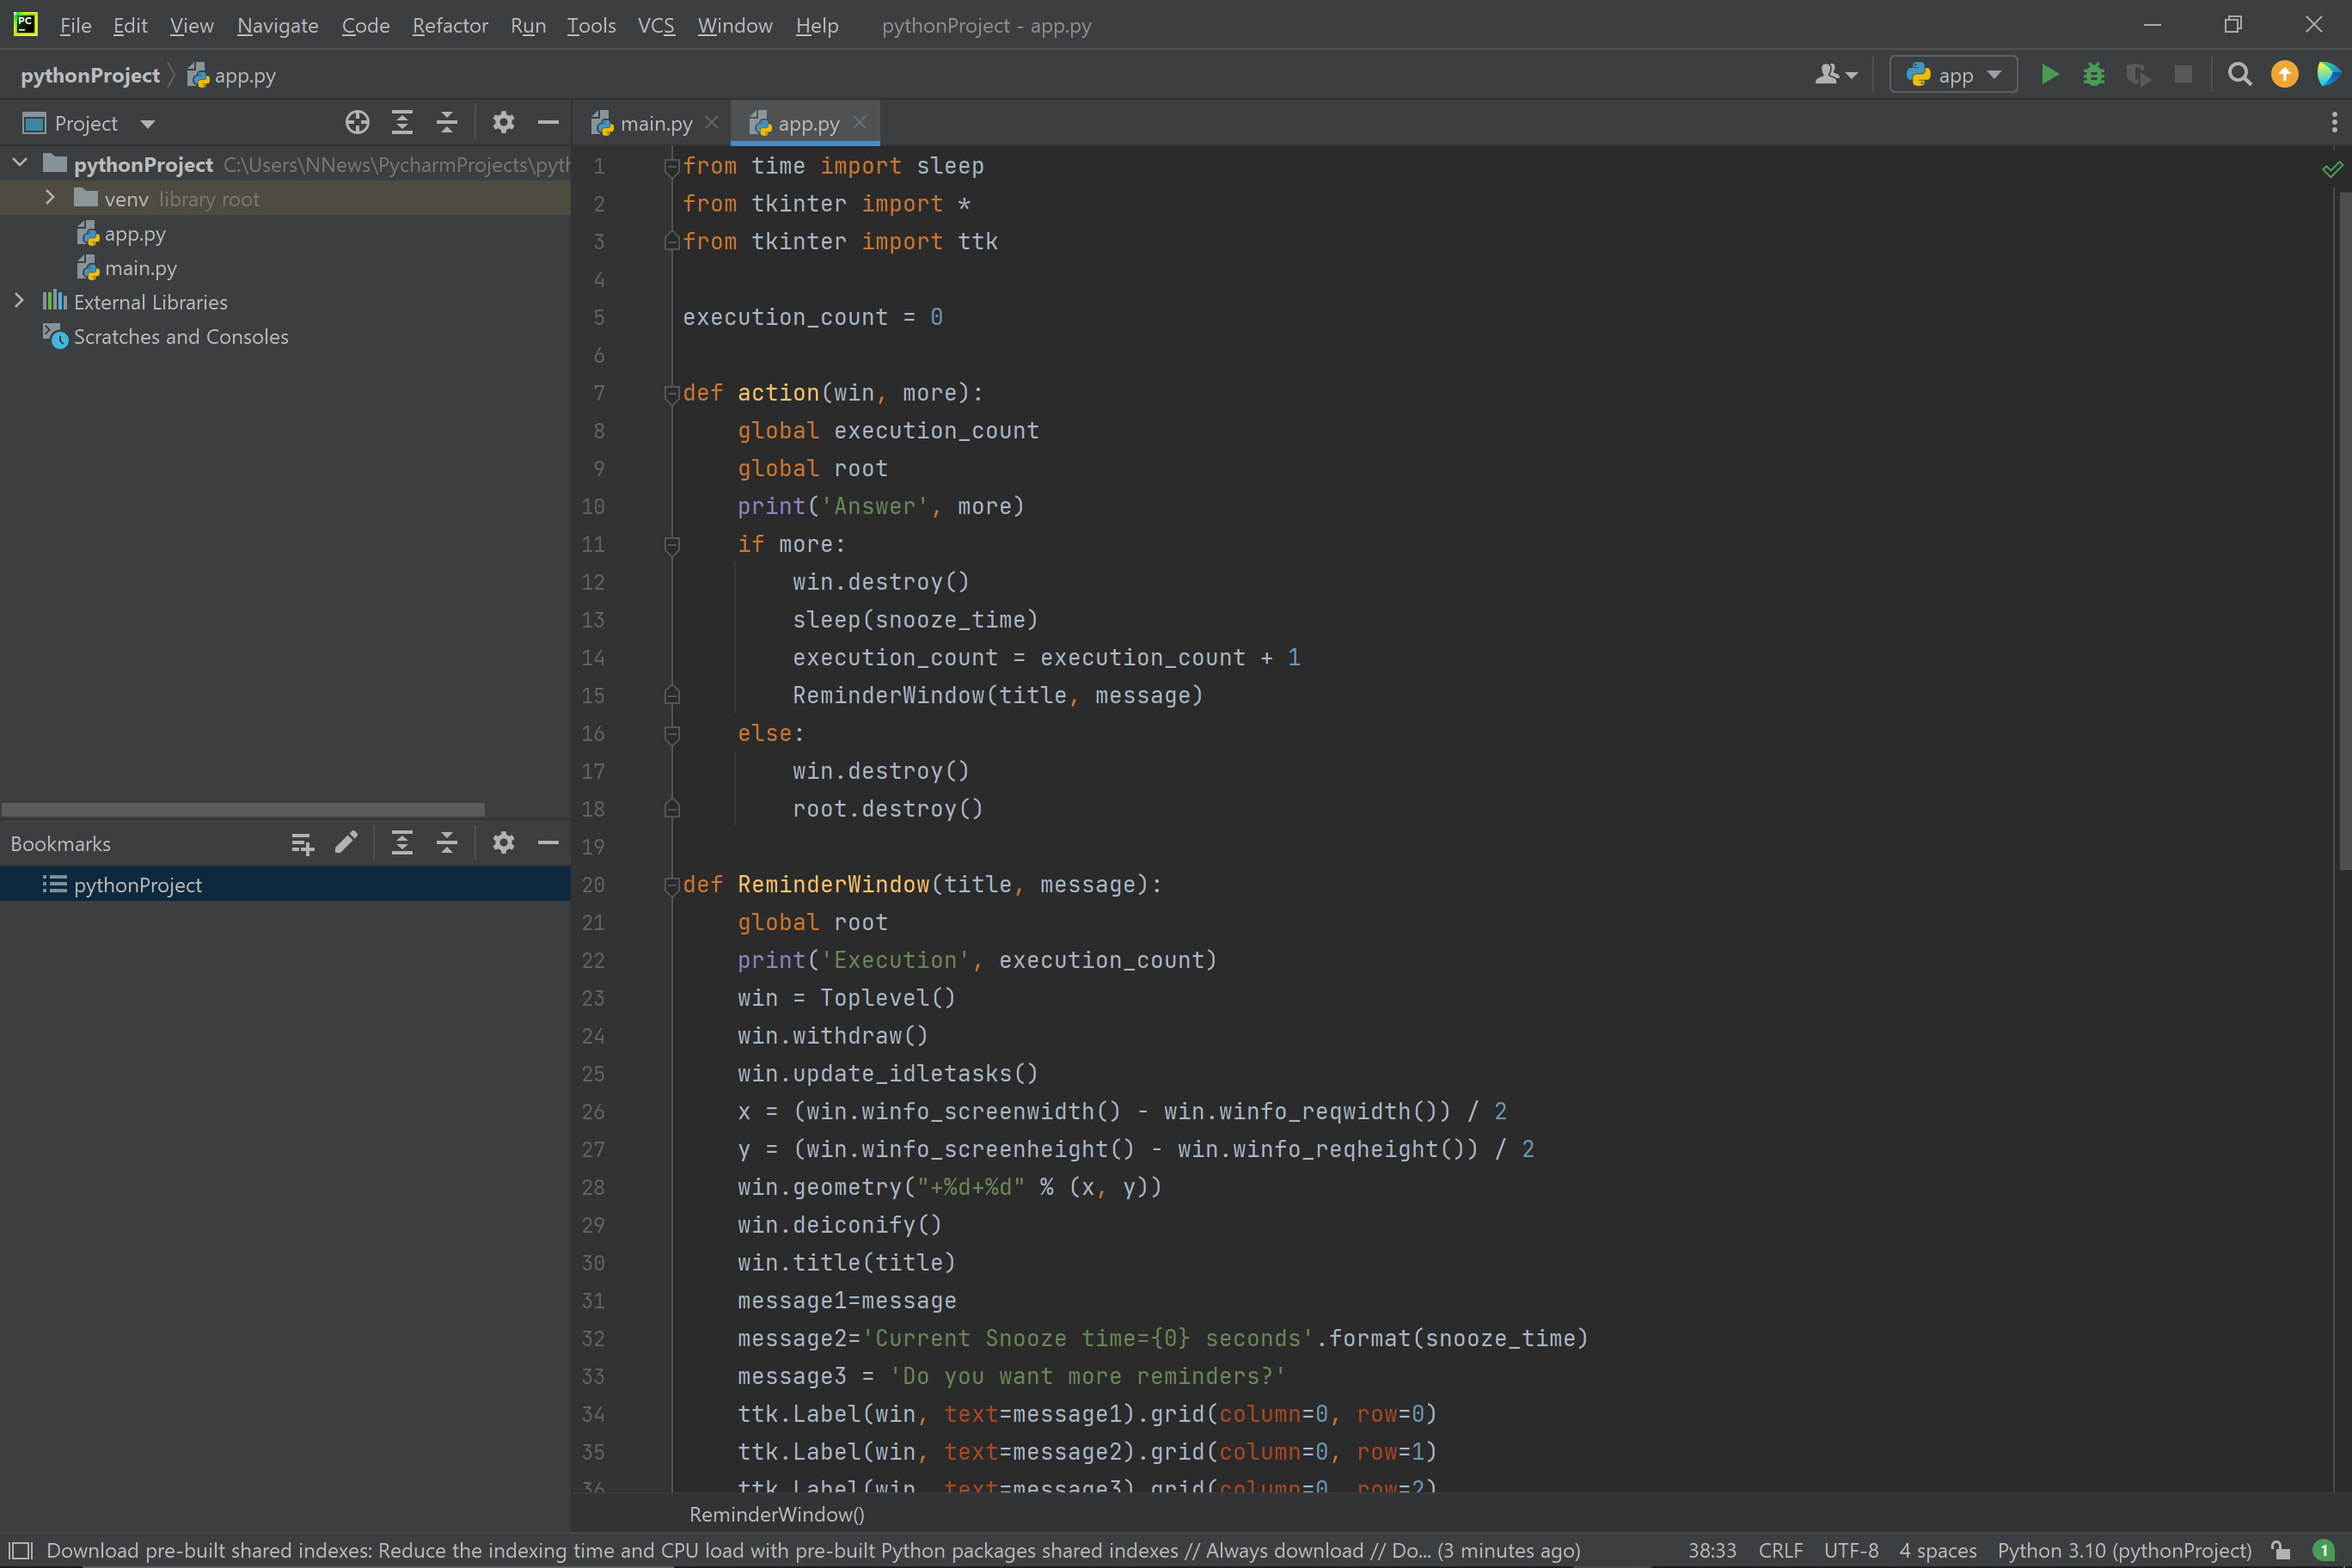The image size is (2352, 1568).
Task: Collapse the pythonProject root folder
Action: pos(19,163)
